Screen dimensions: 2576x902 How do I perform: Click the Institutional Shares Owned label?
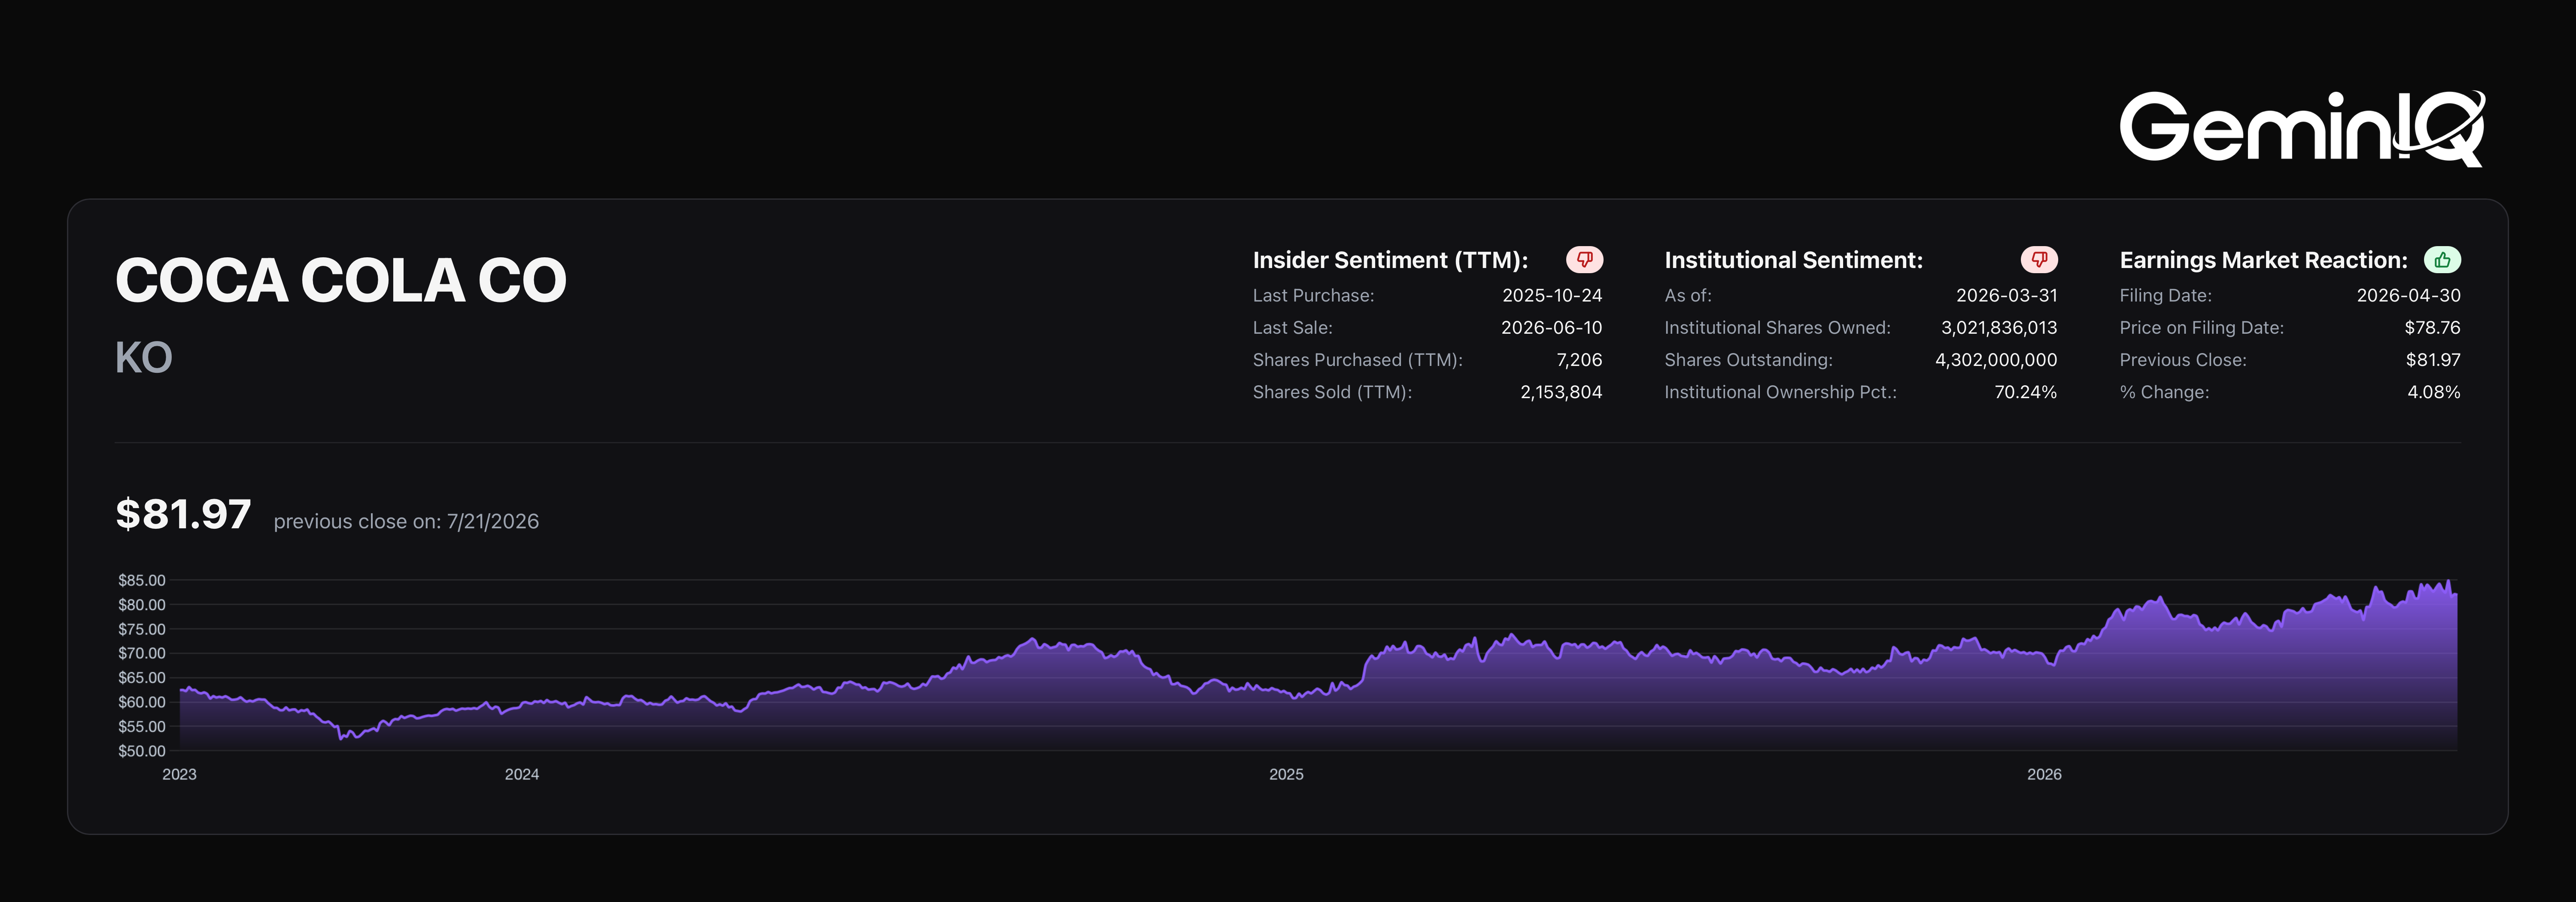tap(1777, 328)
